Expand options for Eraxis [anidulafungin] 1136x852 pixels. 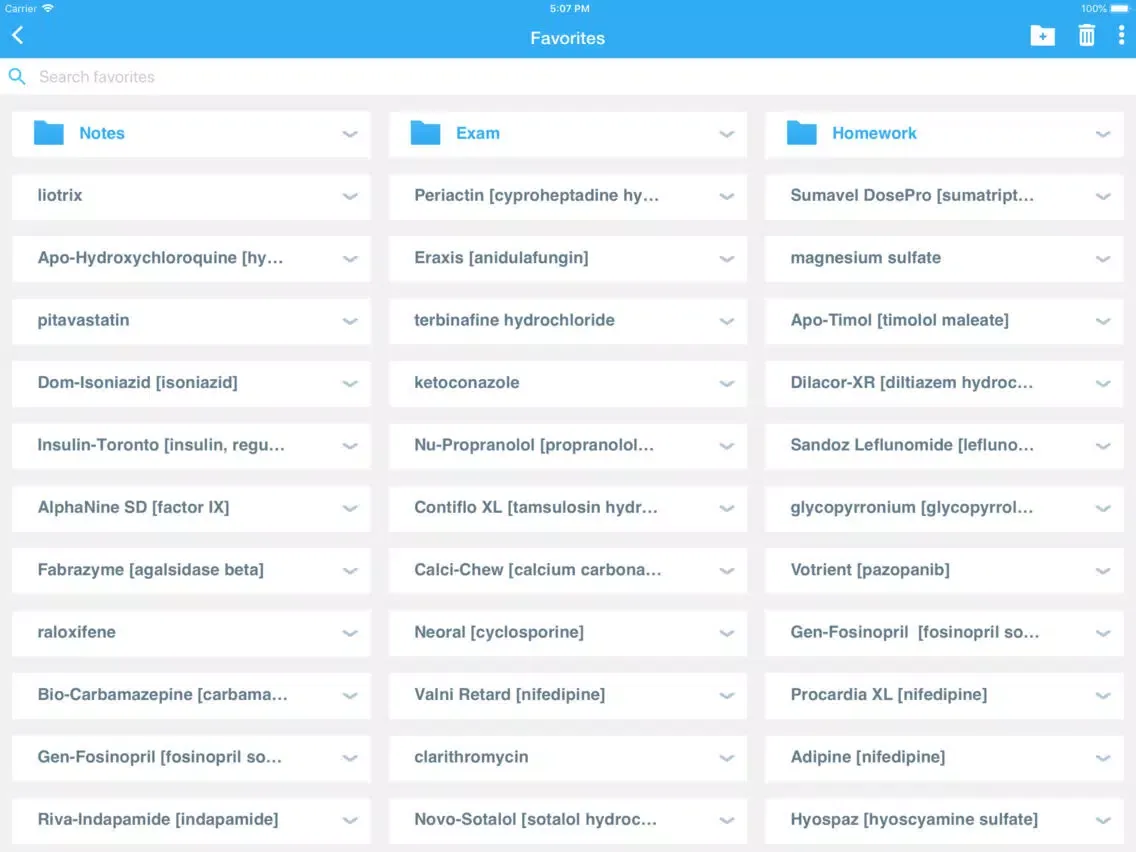click(x=727, y=259)
